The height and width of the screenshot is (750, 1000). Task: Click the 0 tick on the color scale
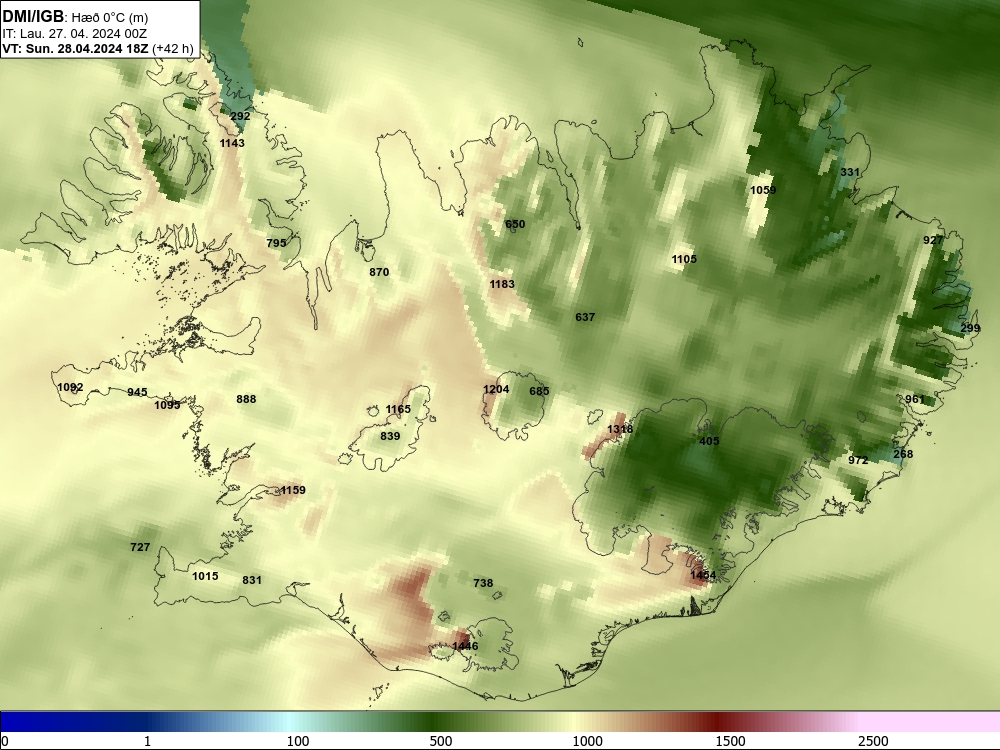(x=5, y=741)
